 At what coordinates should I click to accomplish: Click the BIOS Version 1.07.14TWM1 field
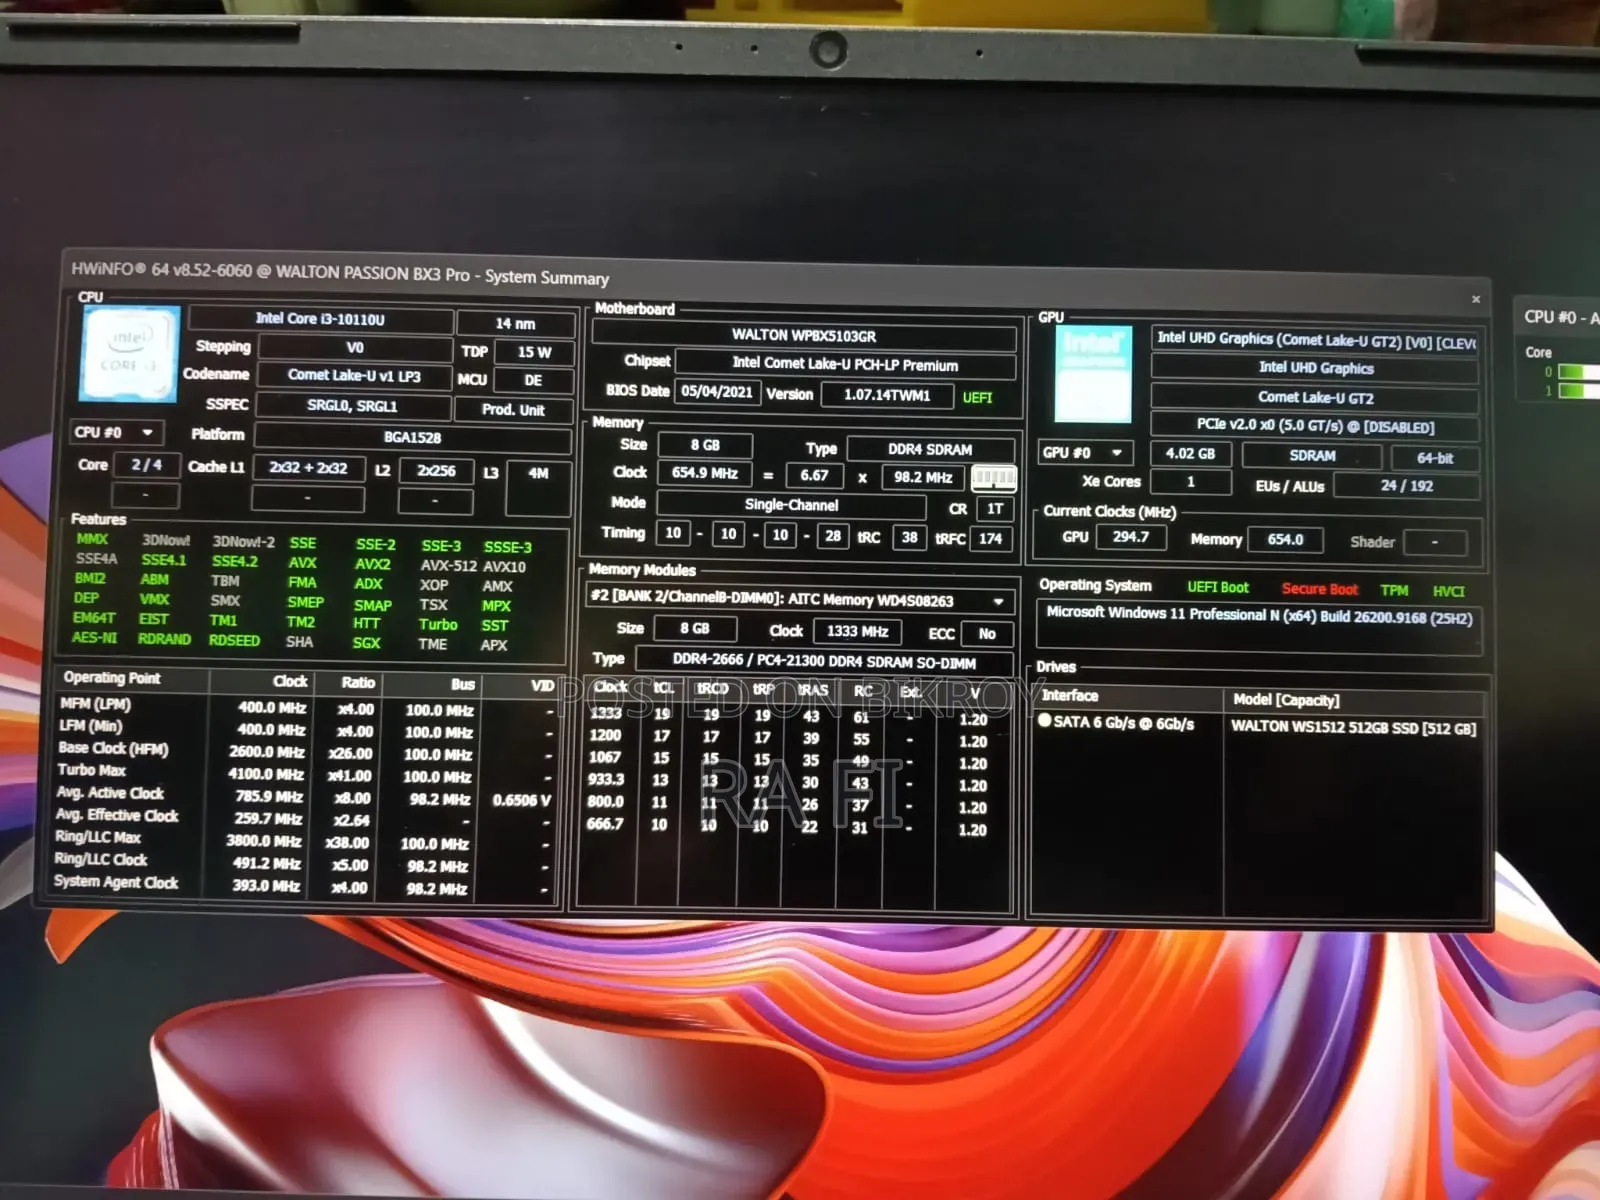tap(886, 395)
